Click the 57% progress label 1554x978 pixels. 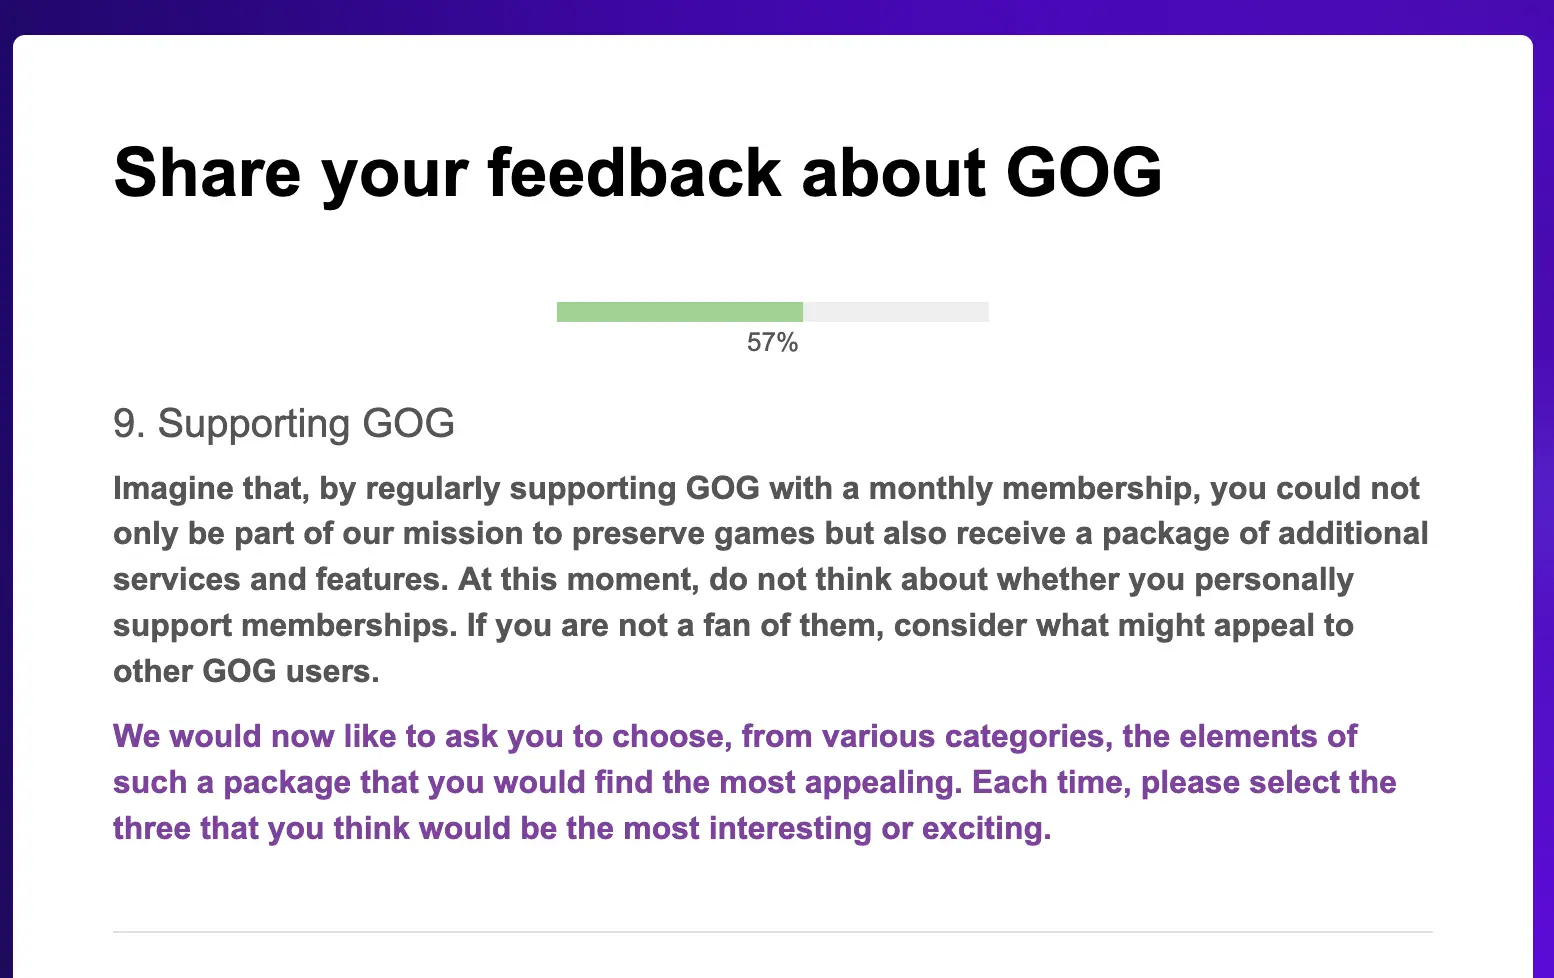click(772, 343)
